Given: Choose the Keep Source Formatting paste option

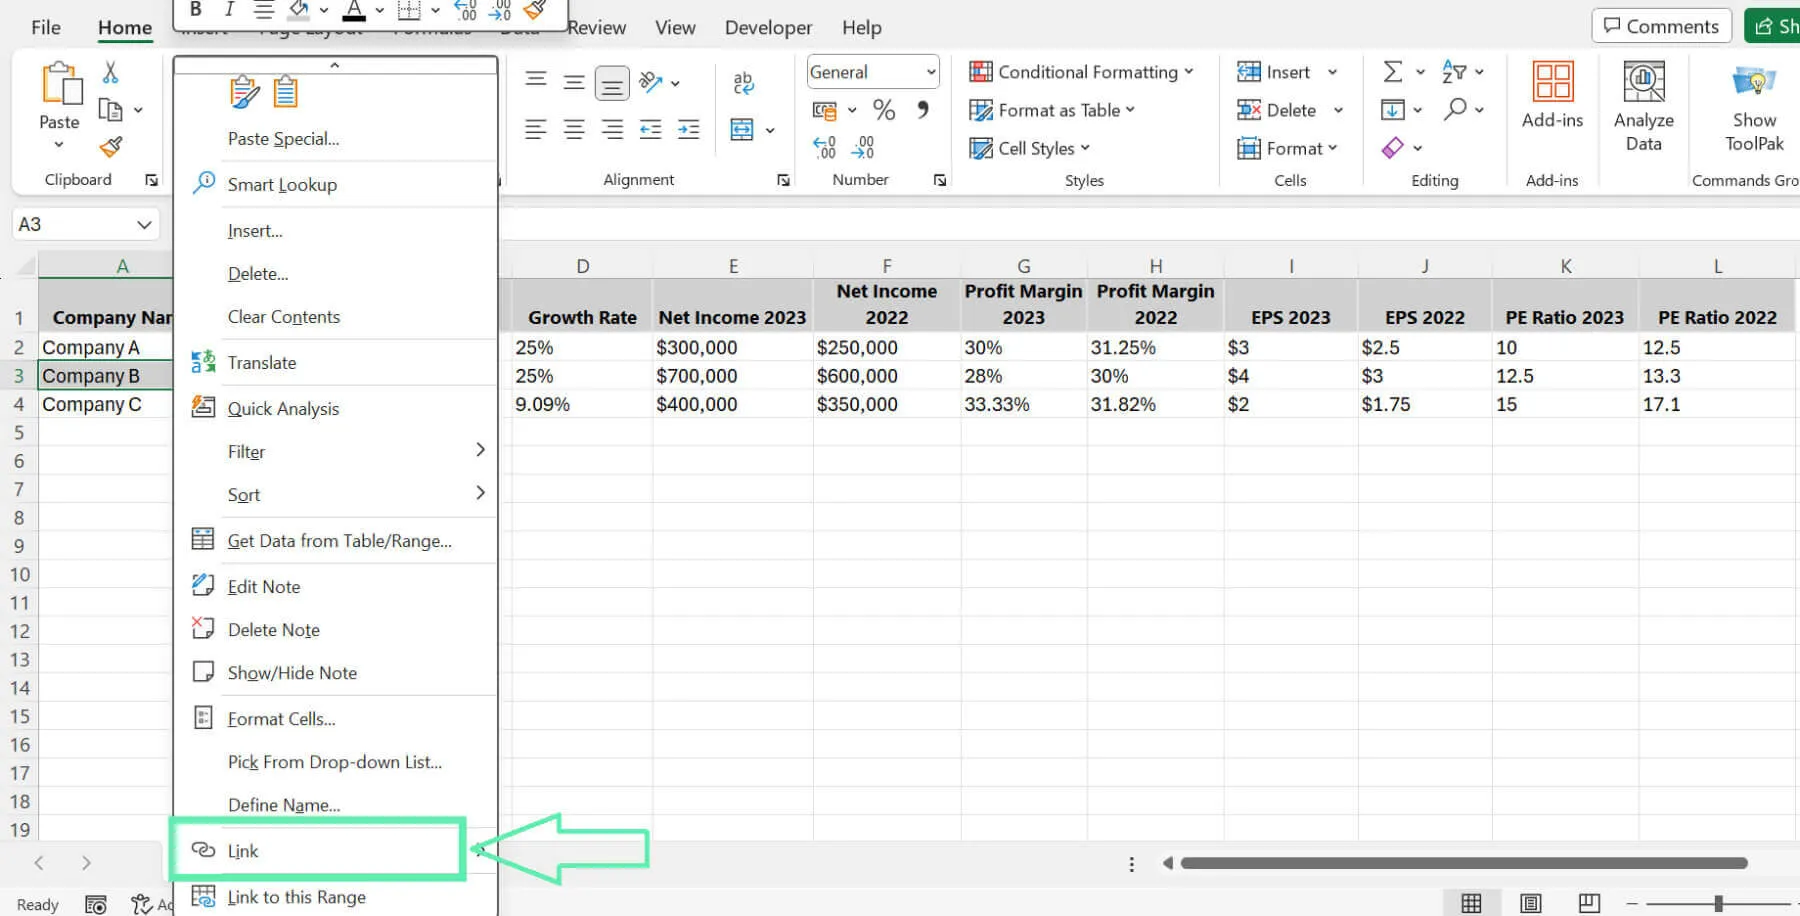Looking at the screenshot, I should click(244, 92).
